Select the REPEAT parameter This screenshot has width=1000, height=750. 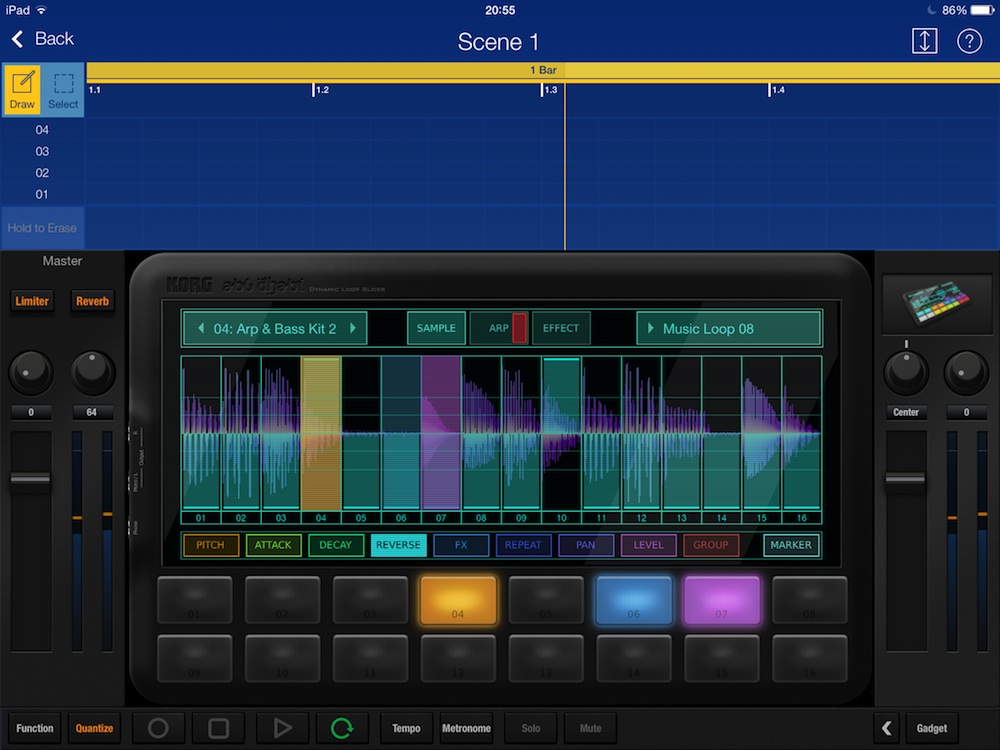(523, 545)
